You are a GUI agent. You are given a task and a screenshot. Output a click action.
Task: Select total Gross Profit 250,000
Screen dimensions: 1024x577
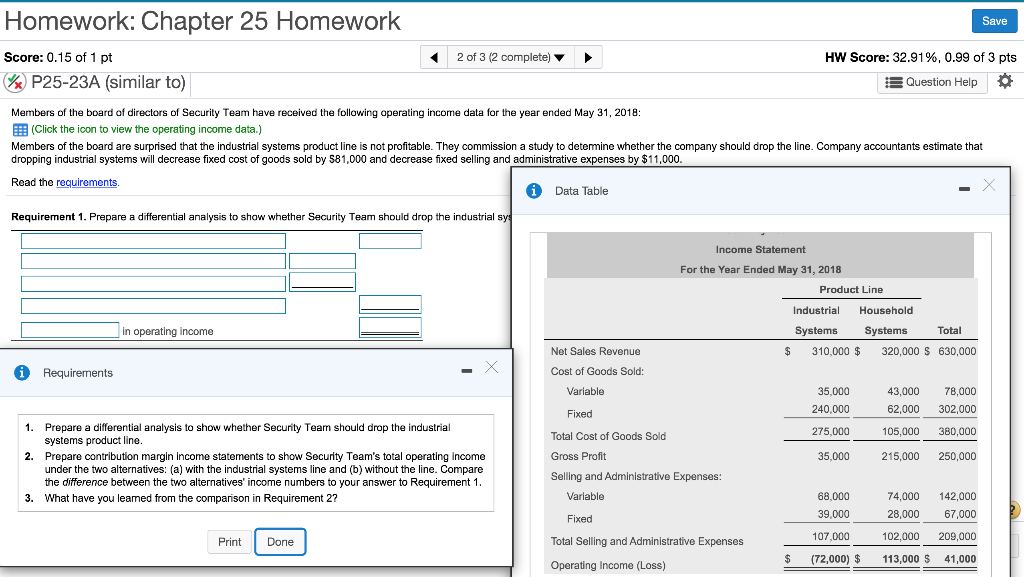click(x=957, y=456)
